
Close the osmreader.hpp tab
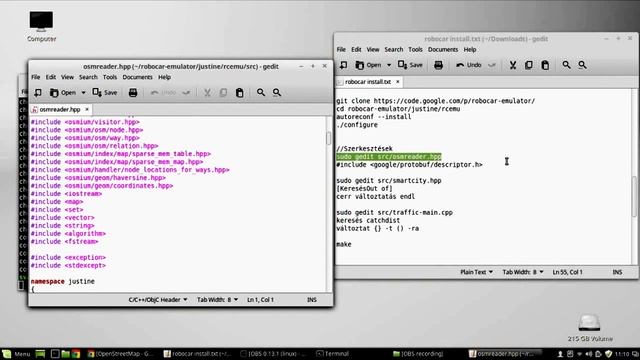point(87,109)
